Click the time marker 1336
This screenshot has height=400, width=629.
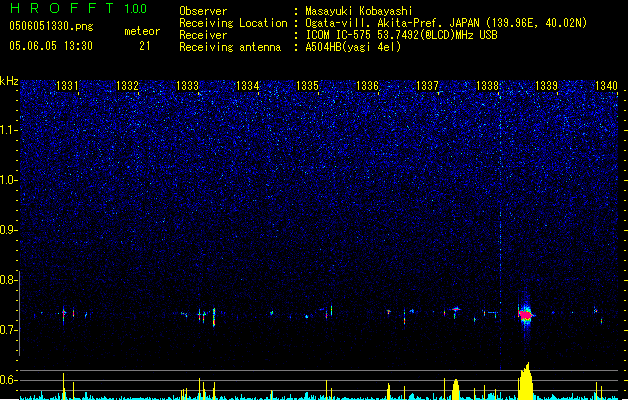[367, 86]
